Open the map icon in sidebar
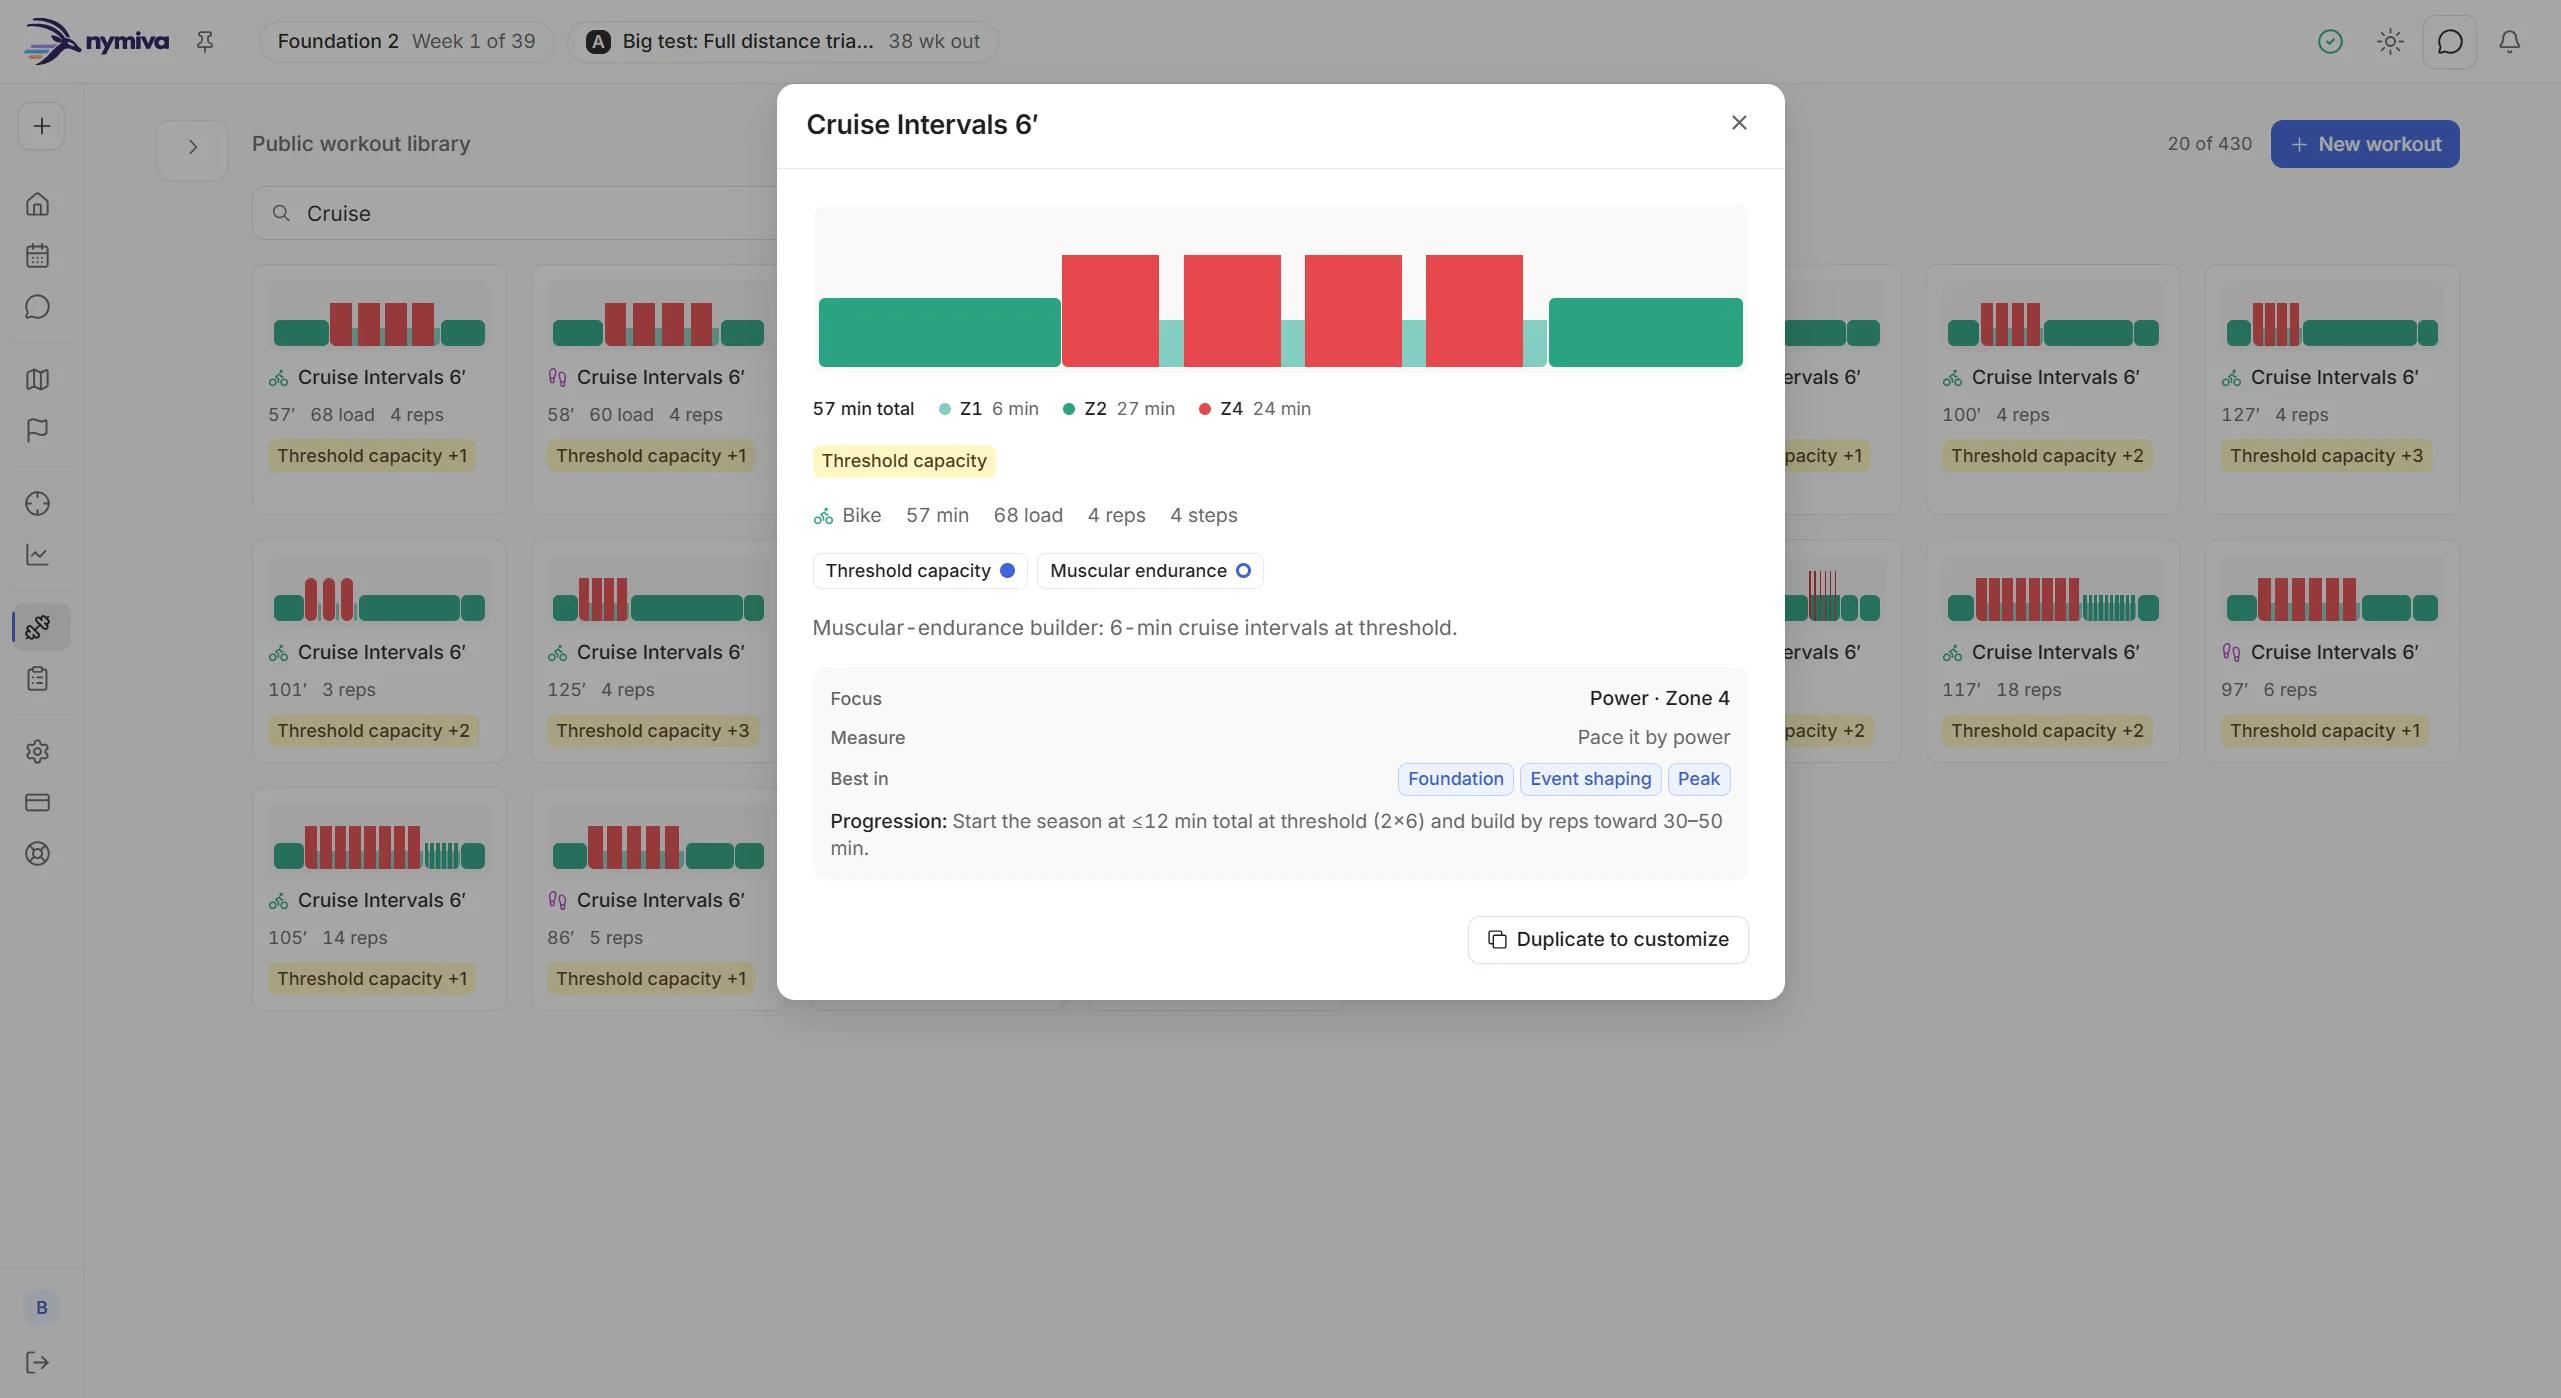The height and width of the screenshot is (1398, 2561). 38,379
